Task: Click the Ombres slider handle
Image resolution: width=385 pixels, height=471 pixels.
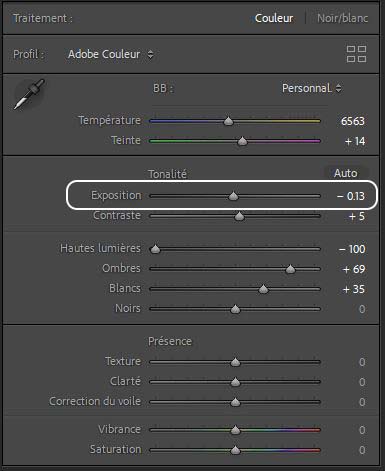Action: [x=290, y=269]
